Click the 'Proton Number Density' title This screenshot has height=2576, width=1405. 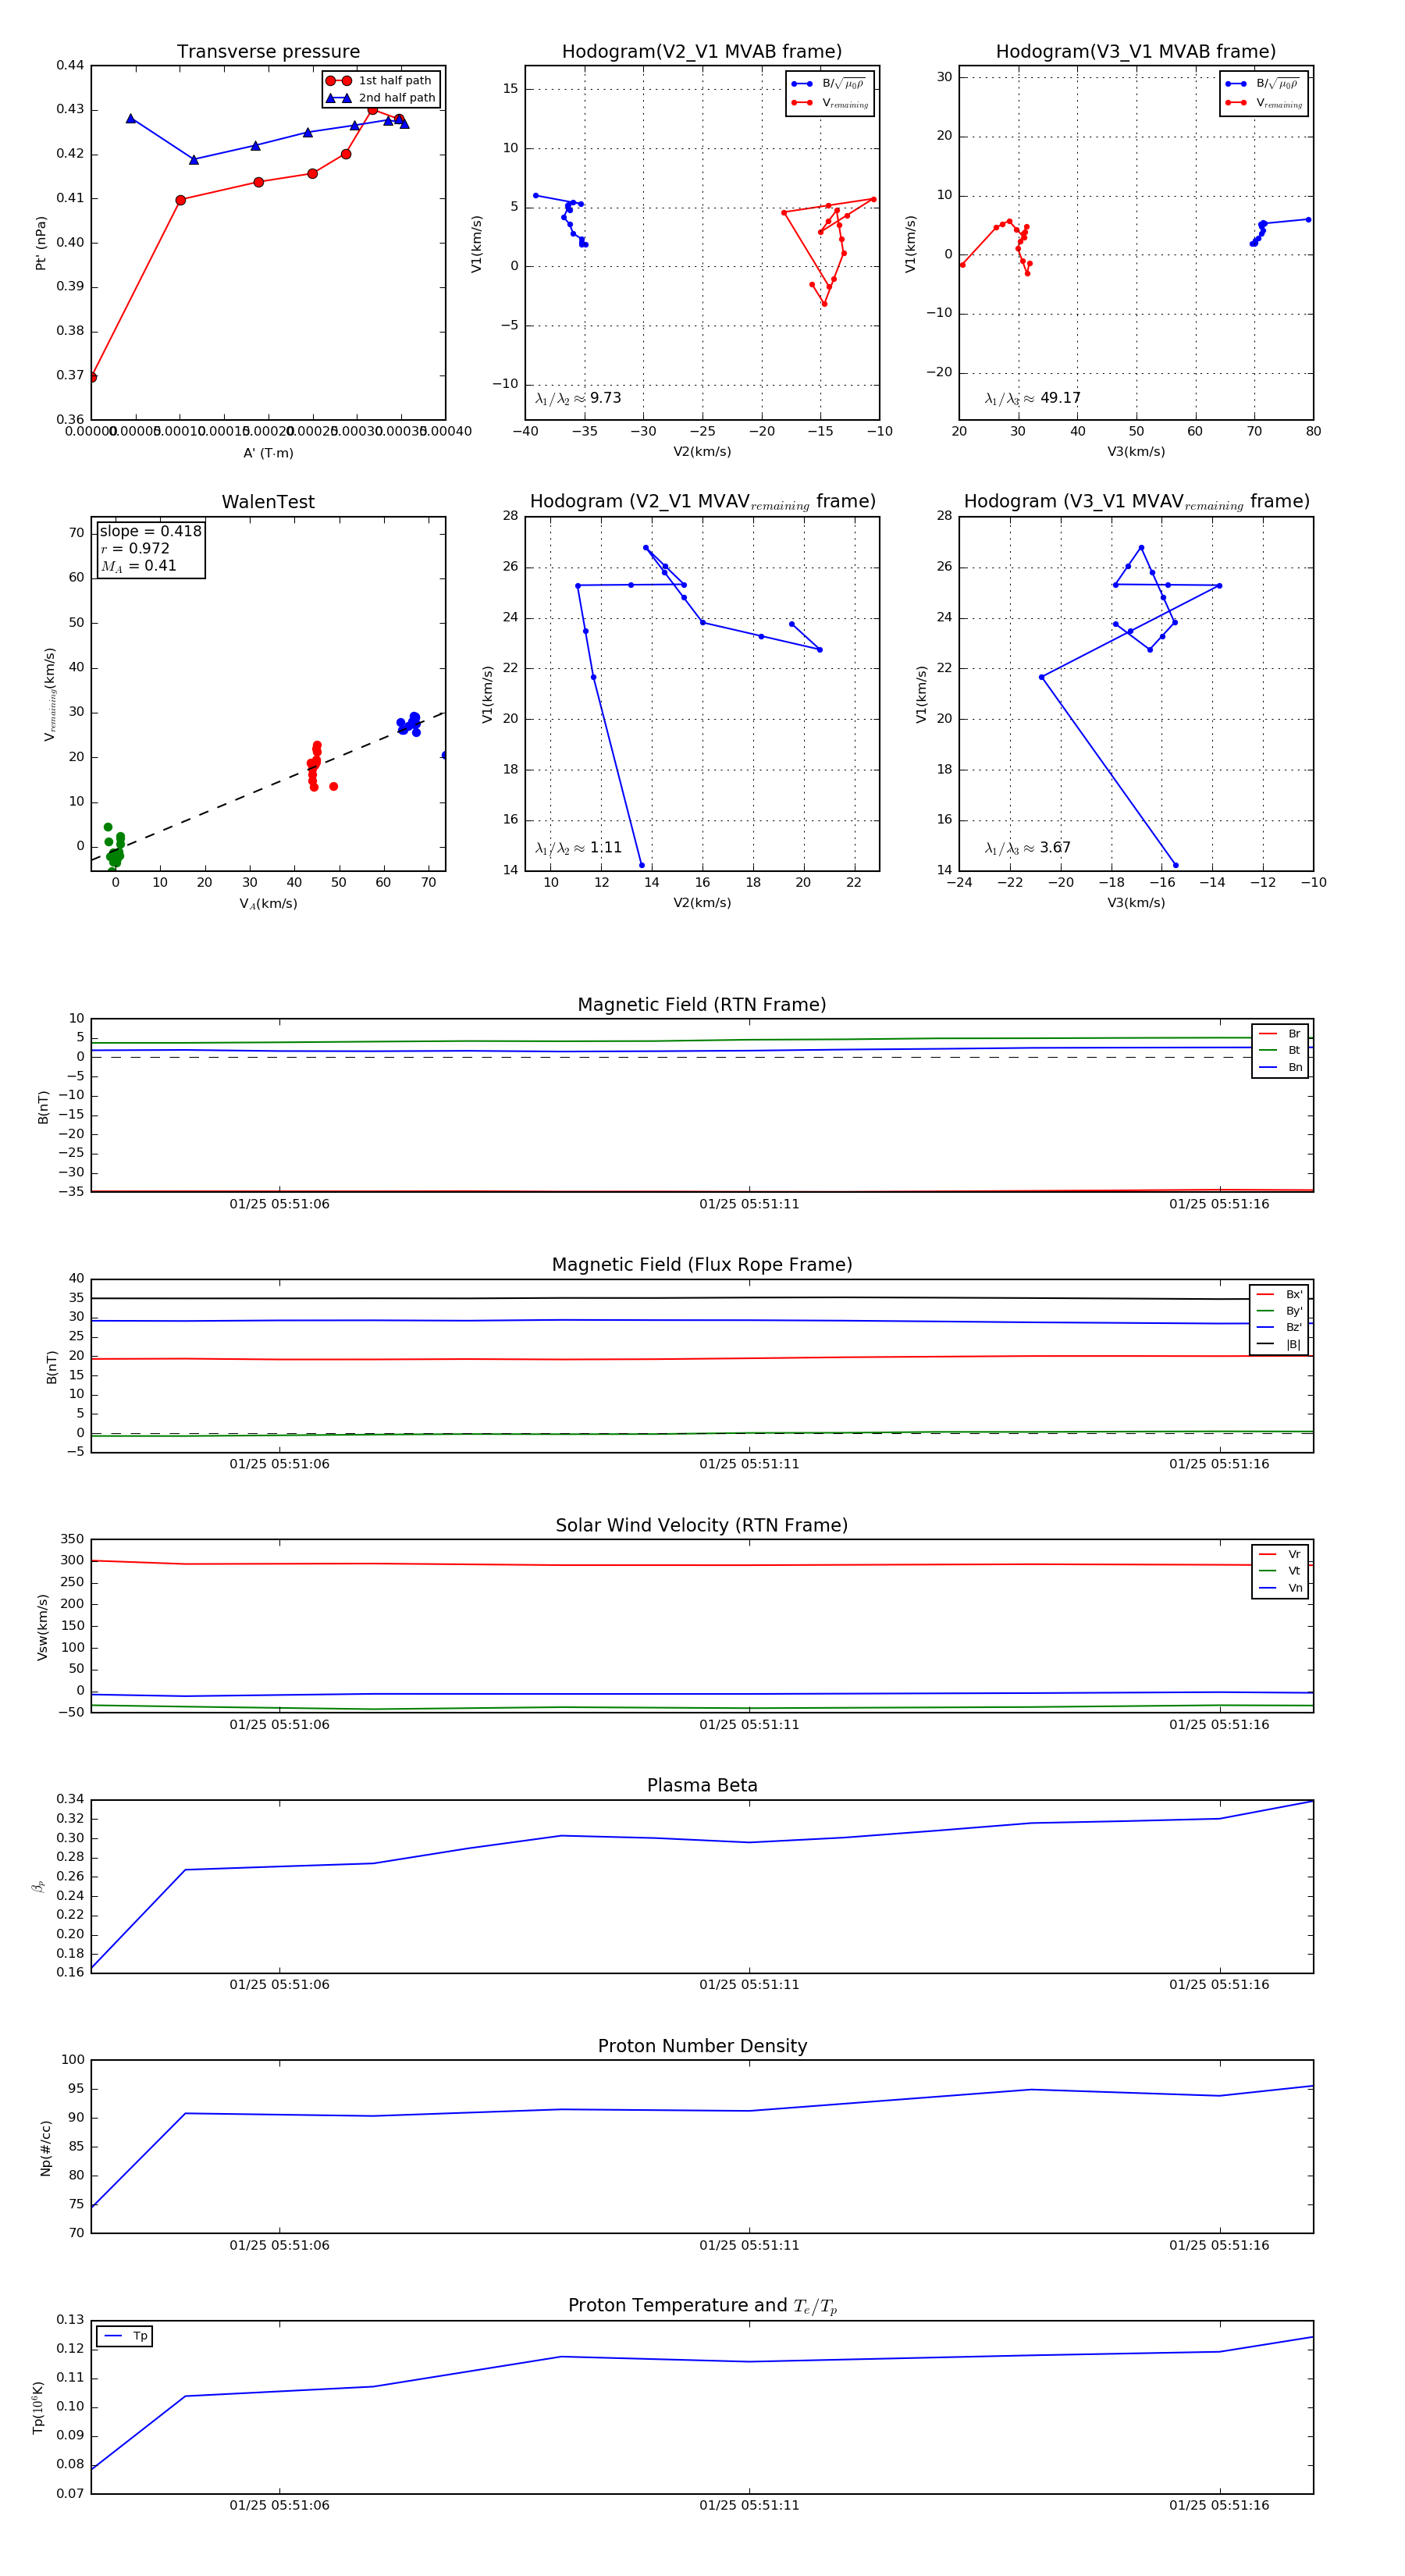click(702, 2046)
